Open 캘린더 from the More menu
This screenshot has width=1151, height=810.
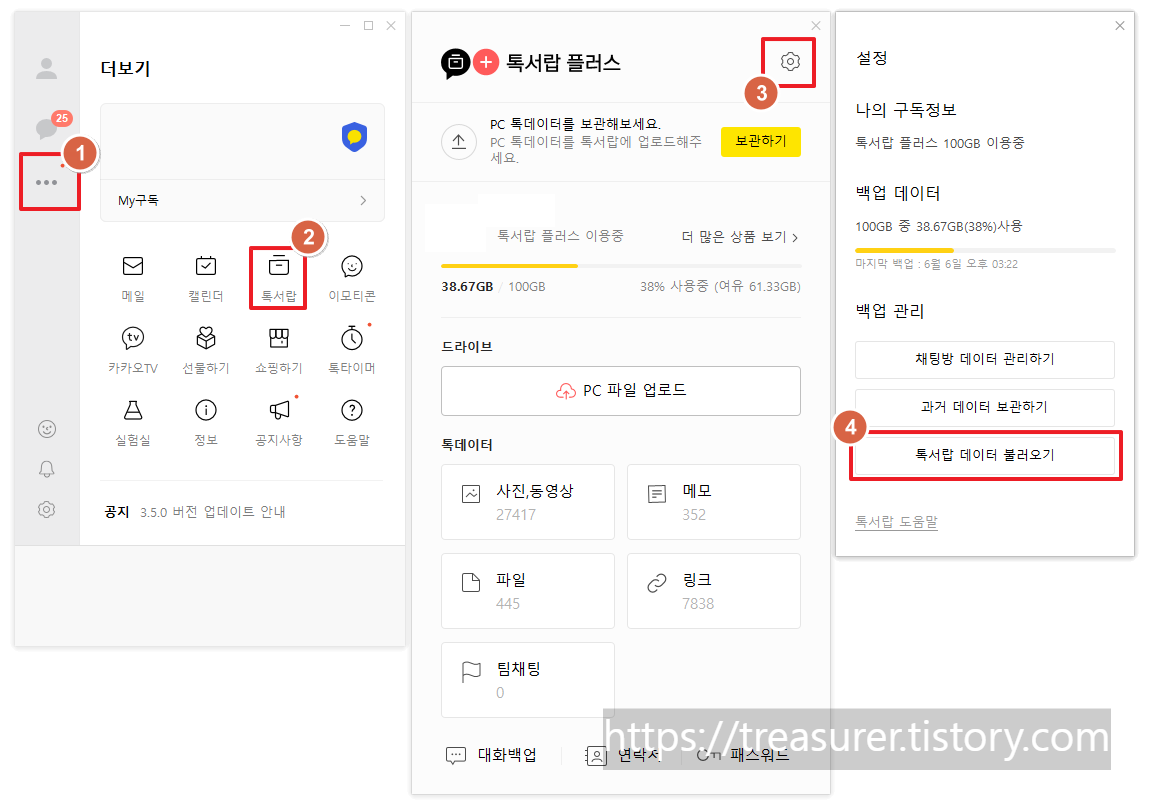206,278
